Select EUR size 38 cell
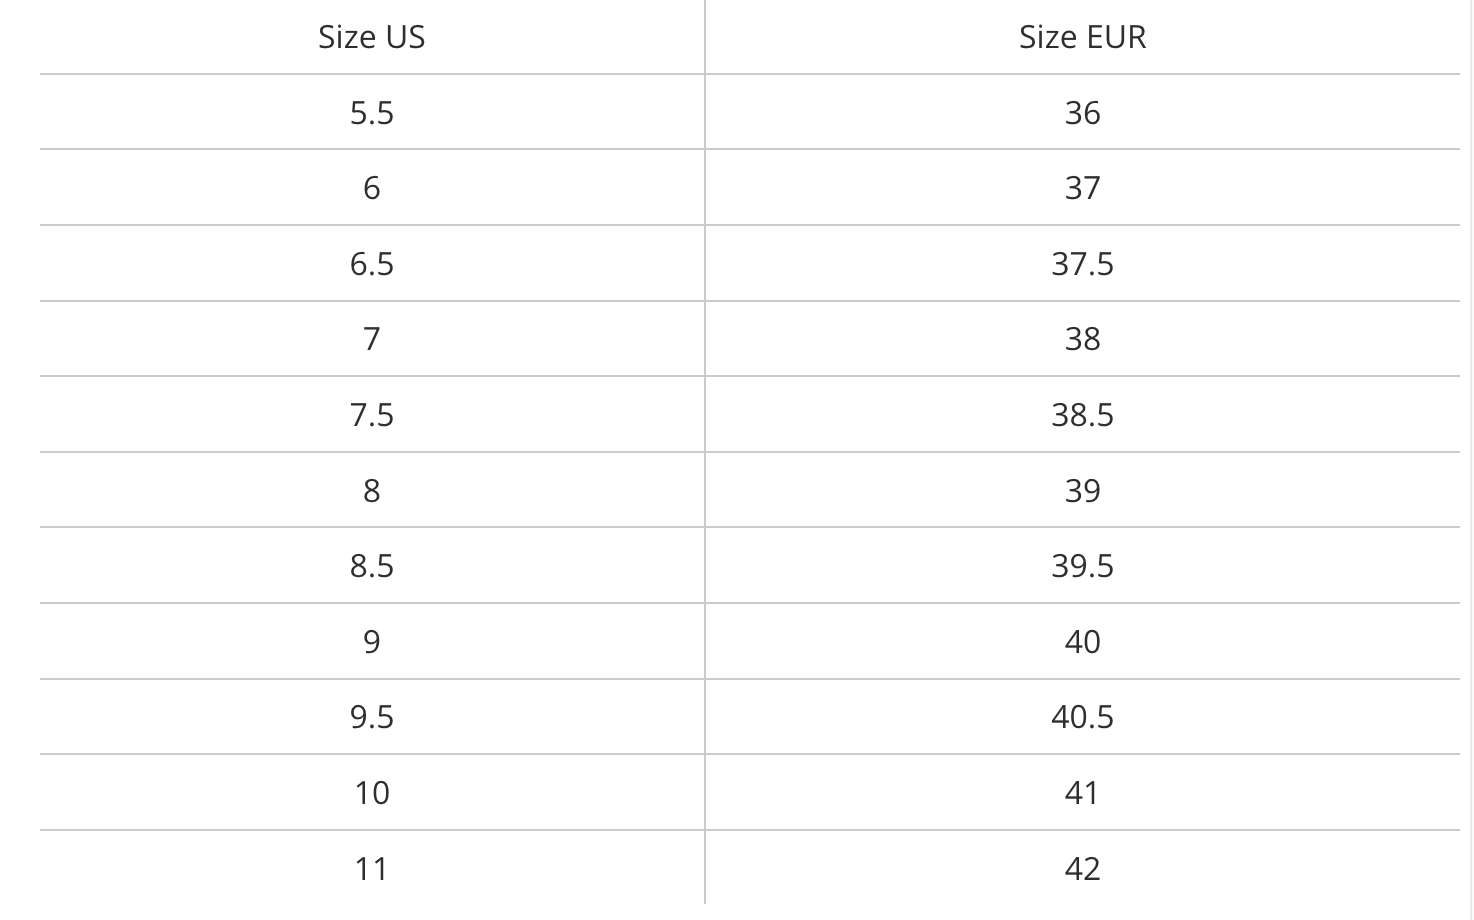Screen dimensions: 1474x920 pos(1082,339)
